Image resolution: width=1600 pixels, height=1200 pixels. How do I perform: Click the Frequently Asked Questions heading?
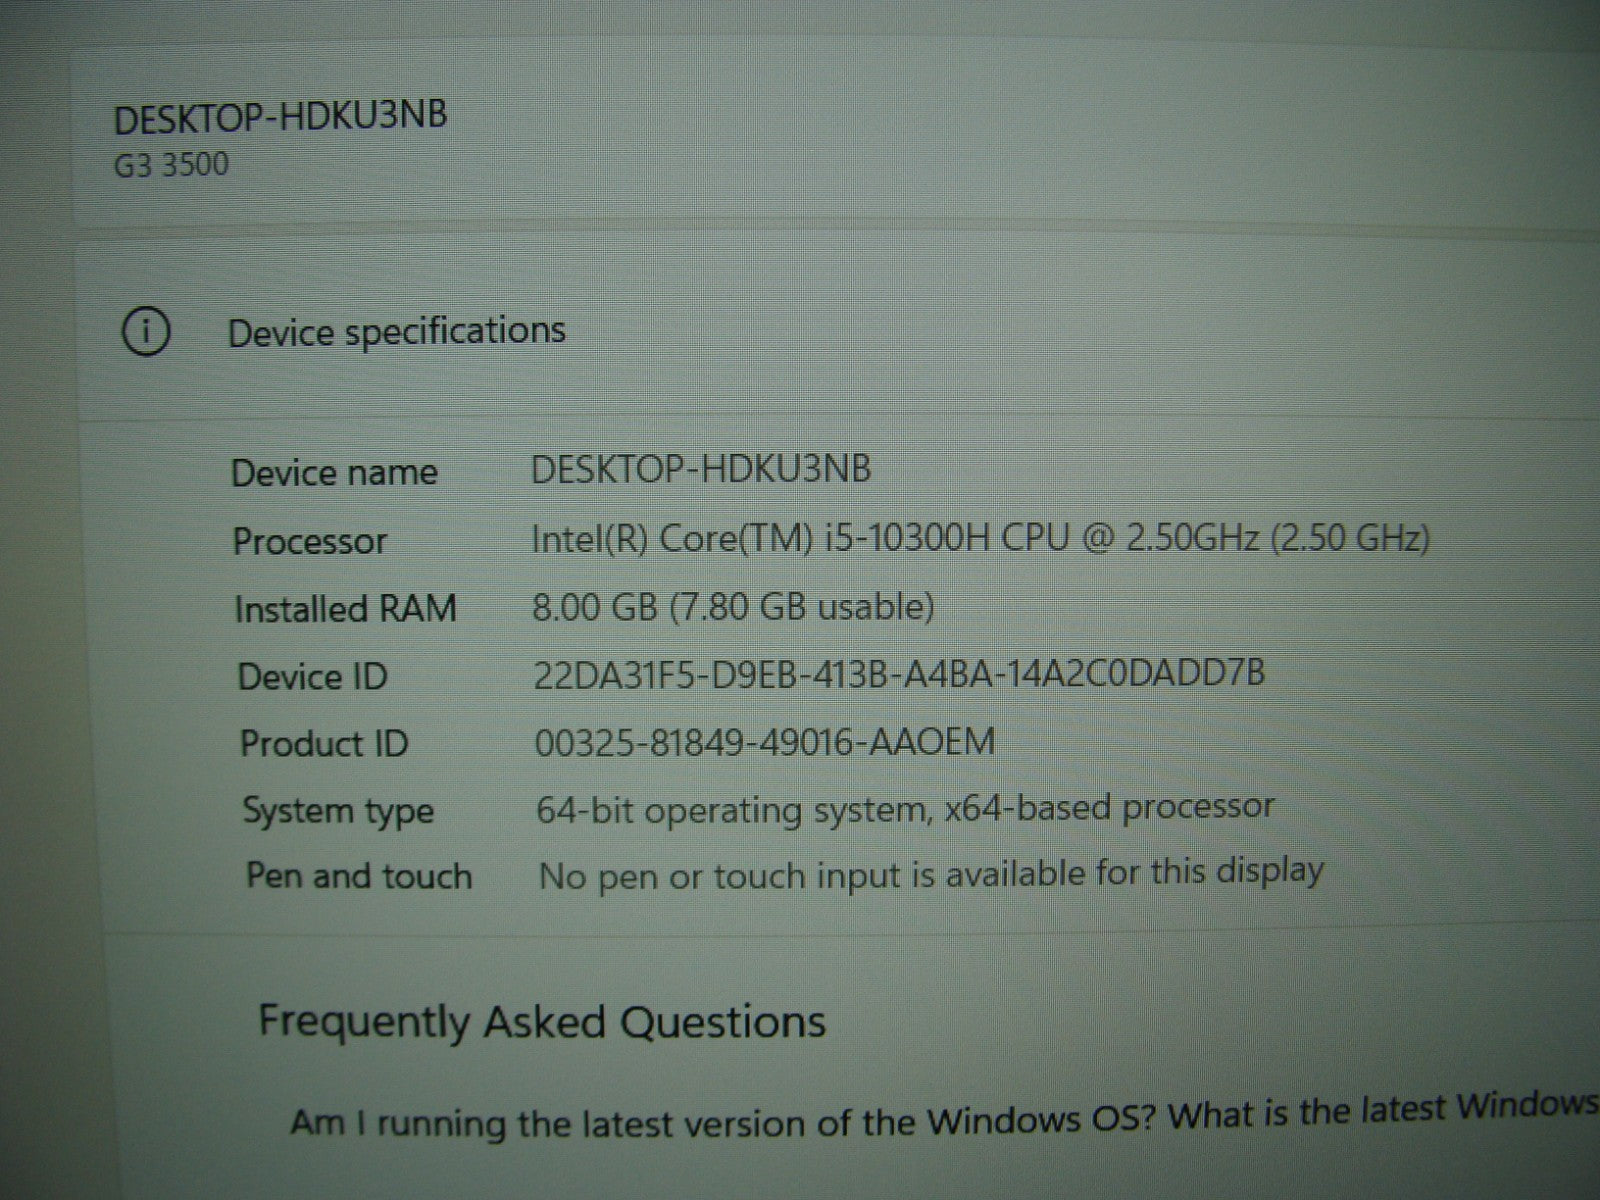(x=543, y=1022)
